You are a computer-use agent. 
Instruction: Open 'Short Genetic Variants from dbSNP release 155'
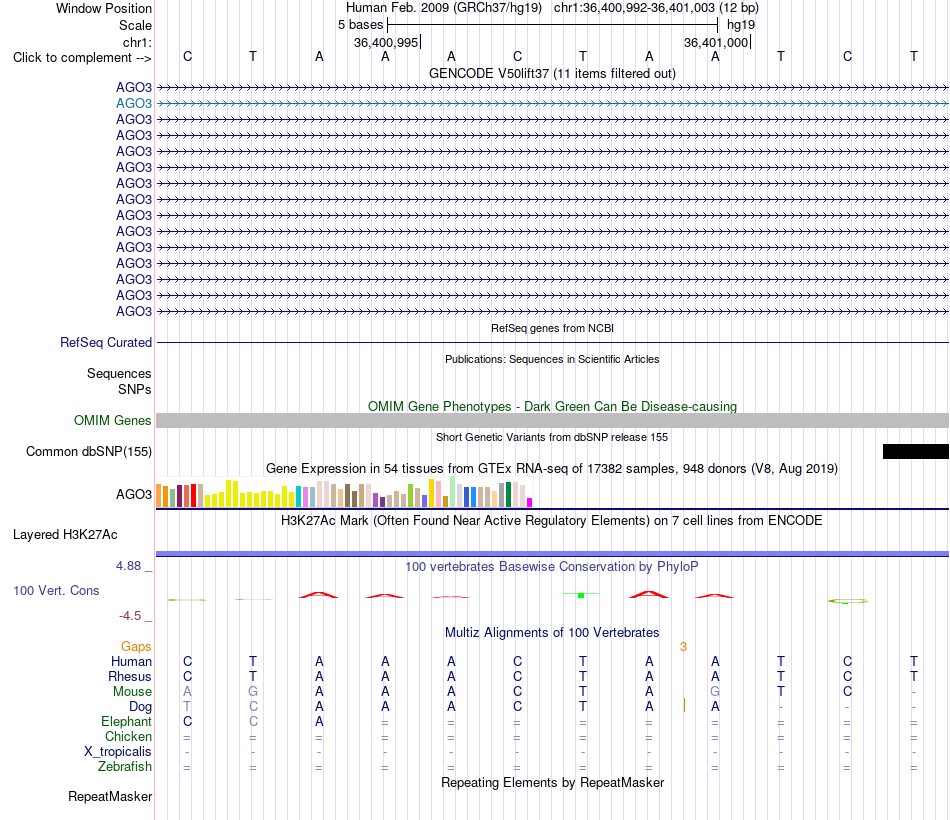coord(552,437)
